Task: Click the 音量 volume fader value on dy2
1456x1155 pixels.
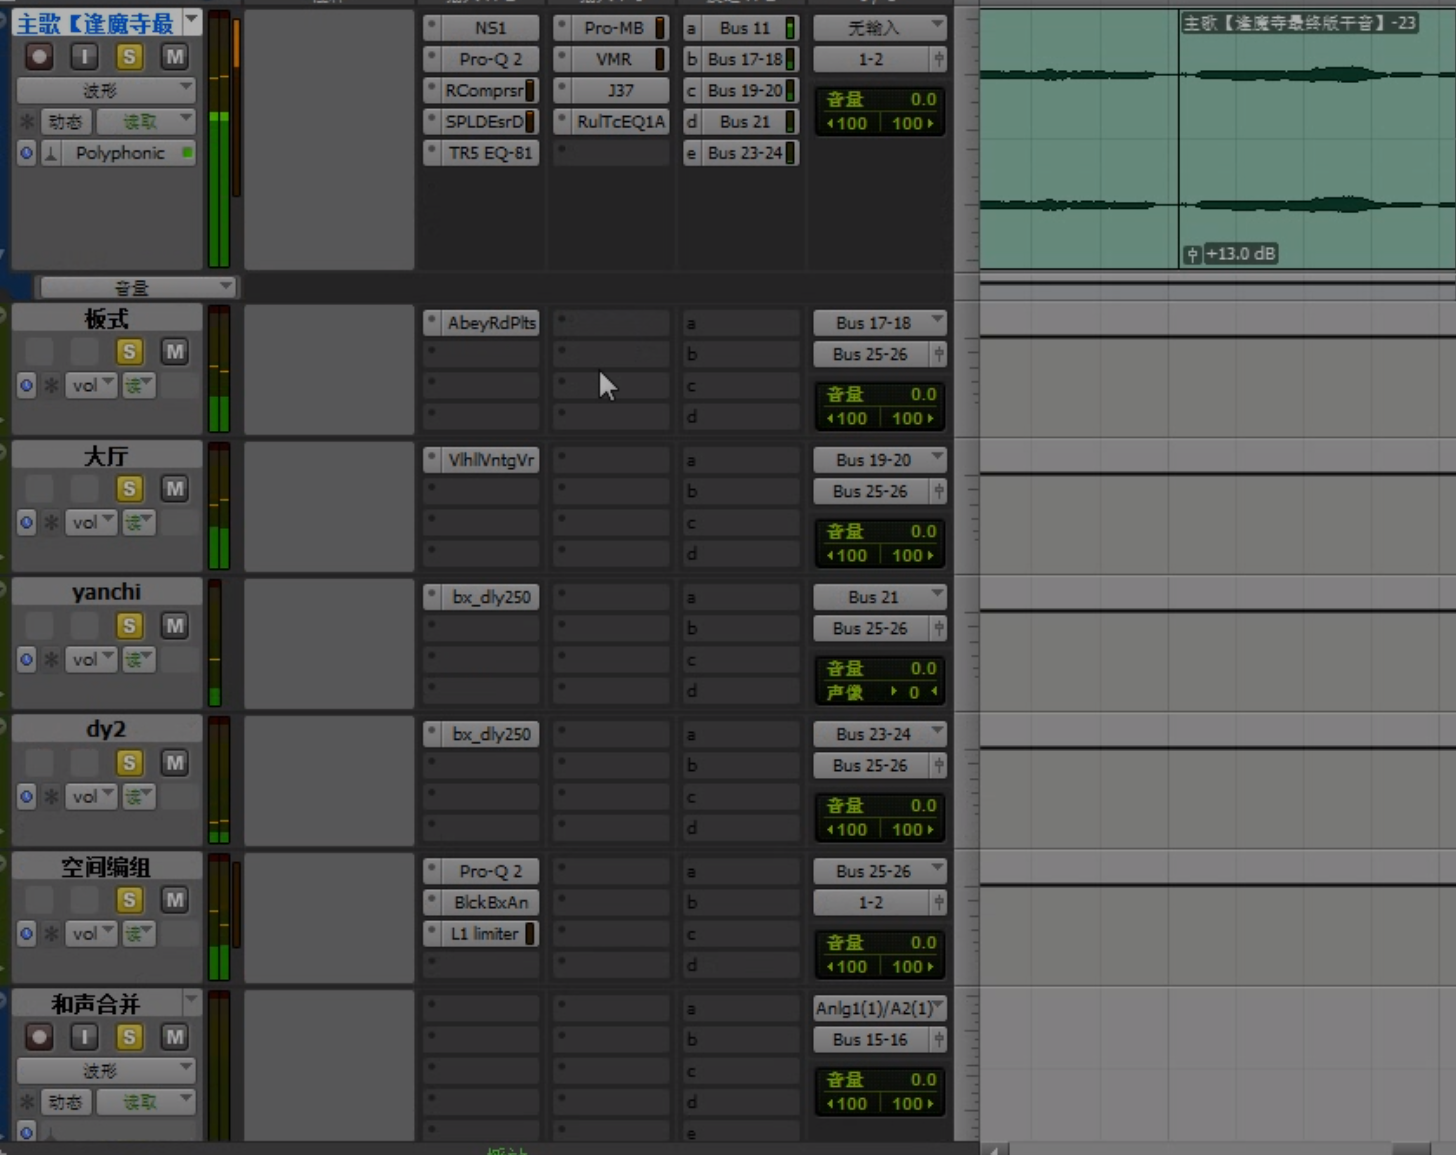Action: 880,805
